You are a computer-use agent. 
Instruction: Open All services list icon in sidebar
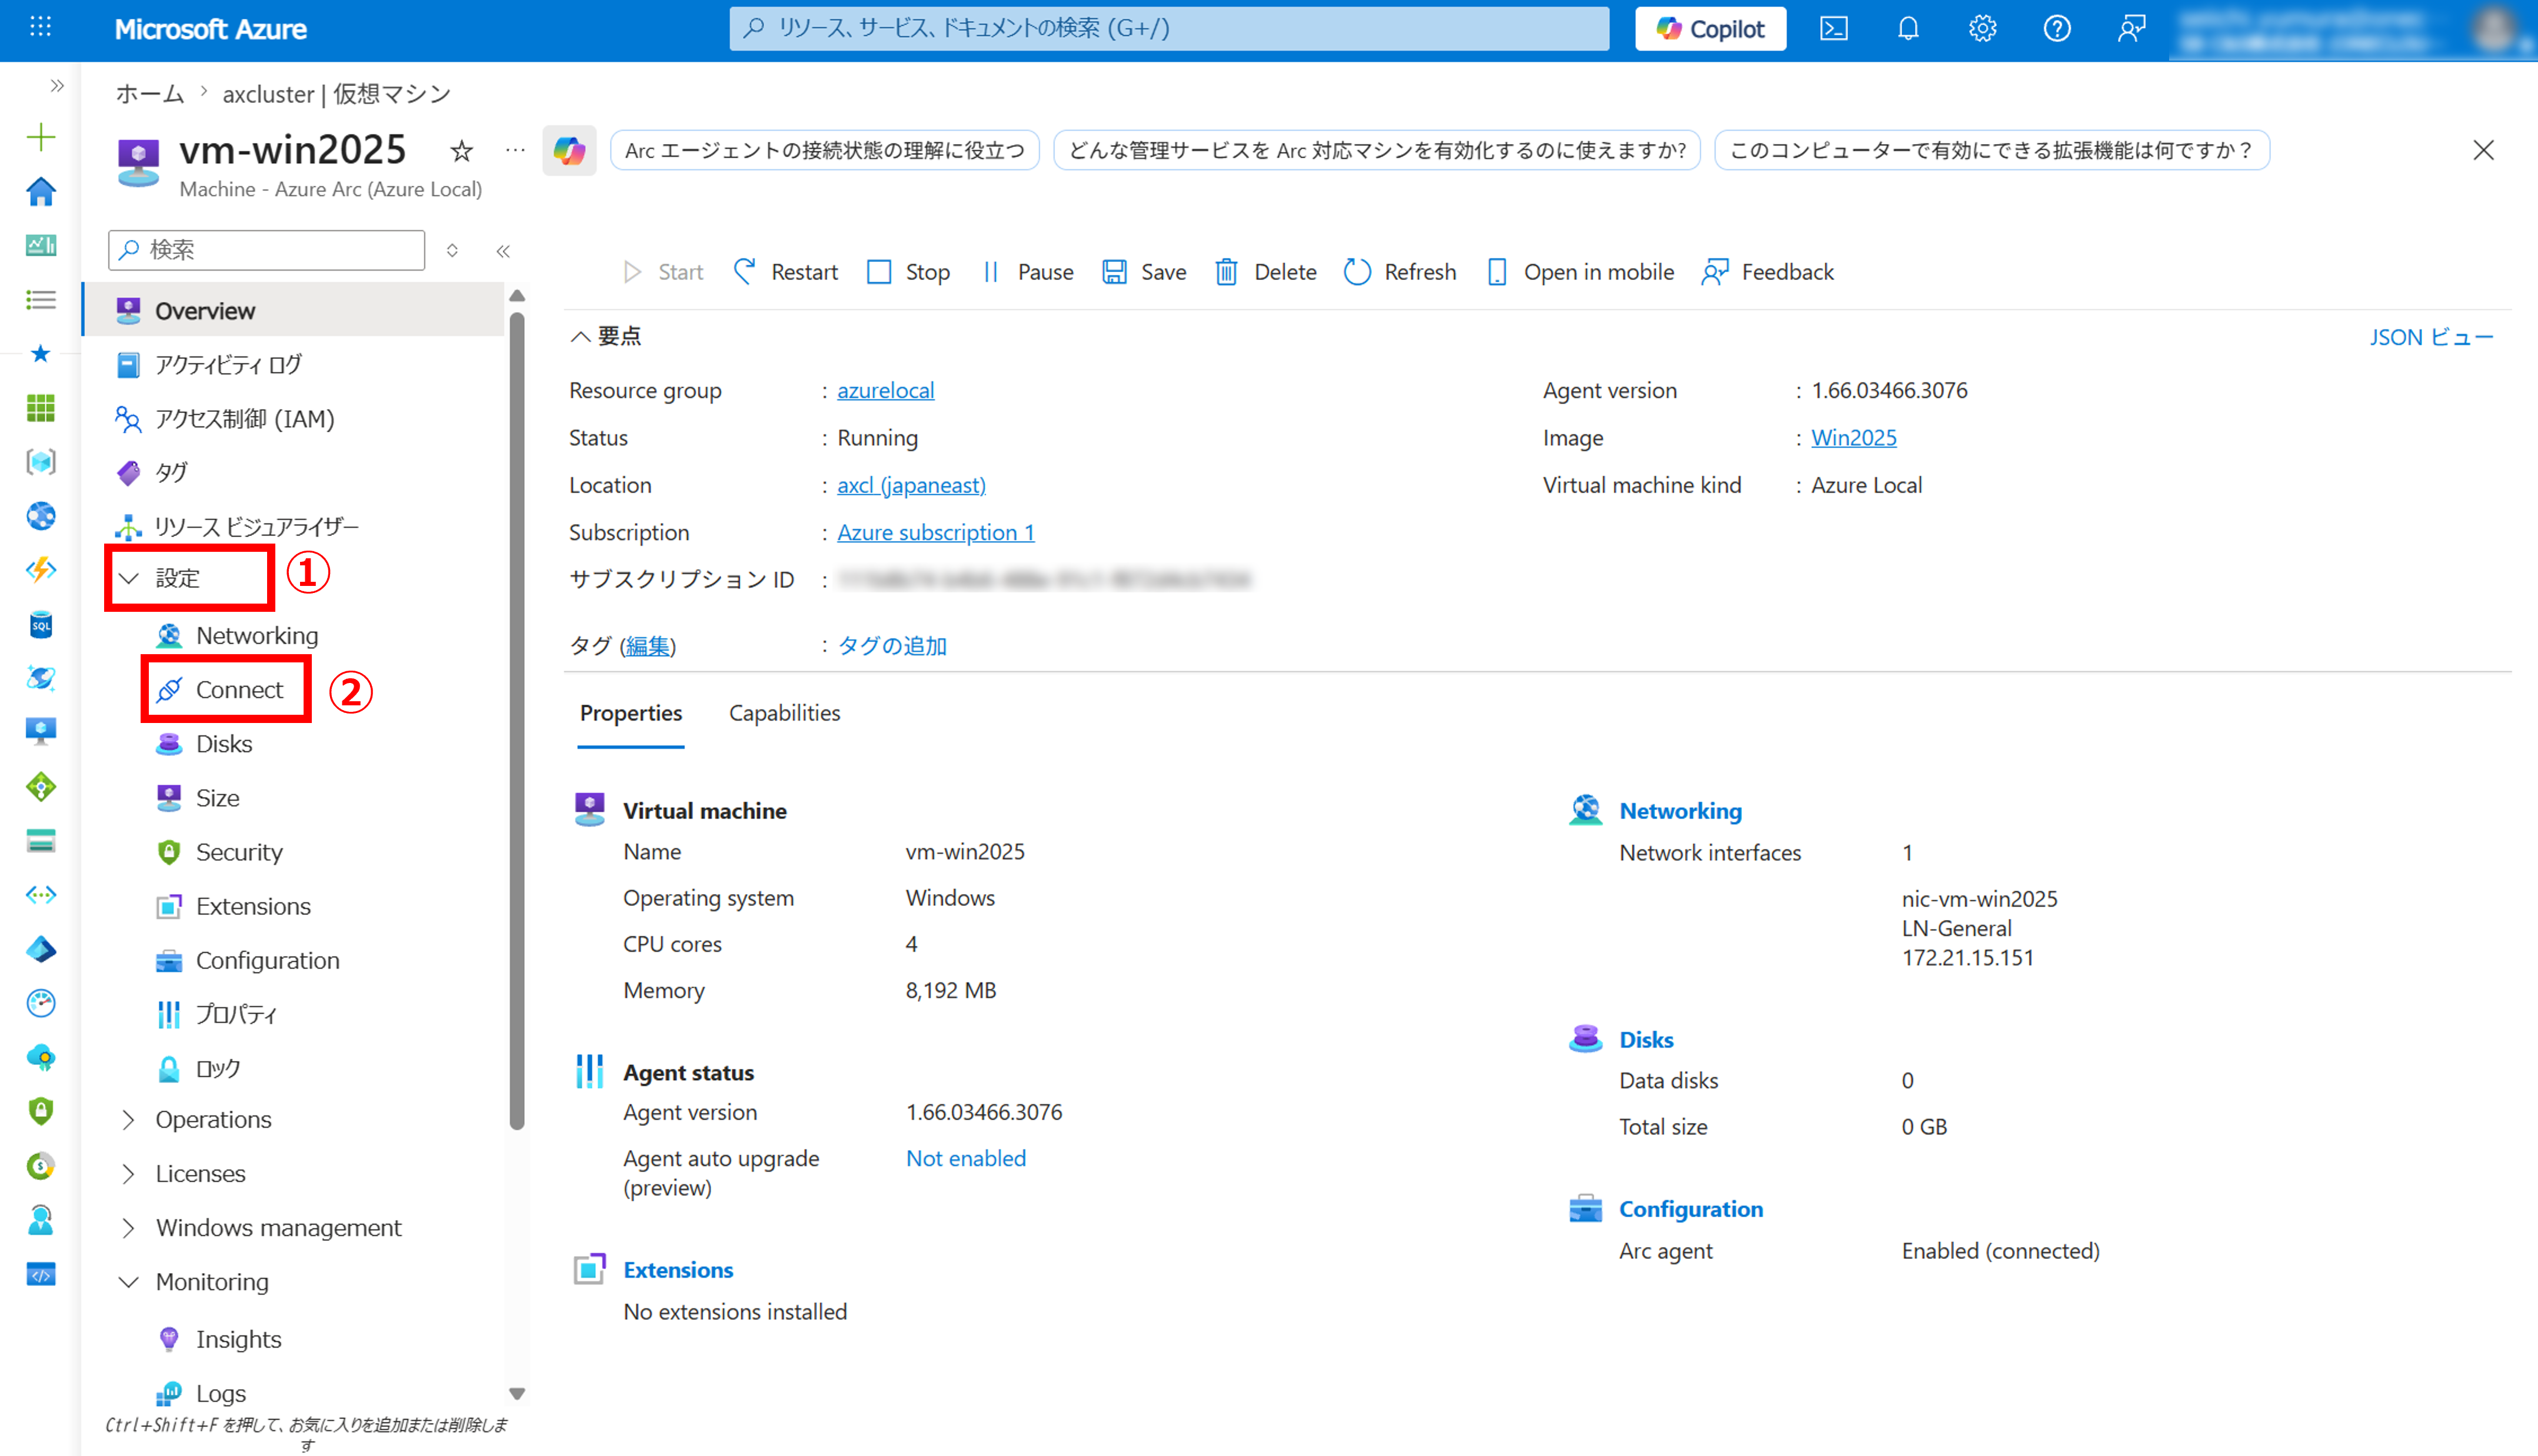point(41,299)
